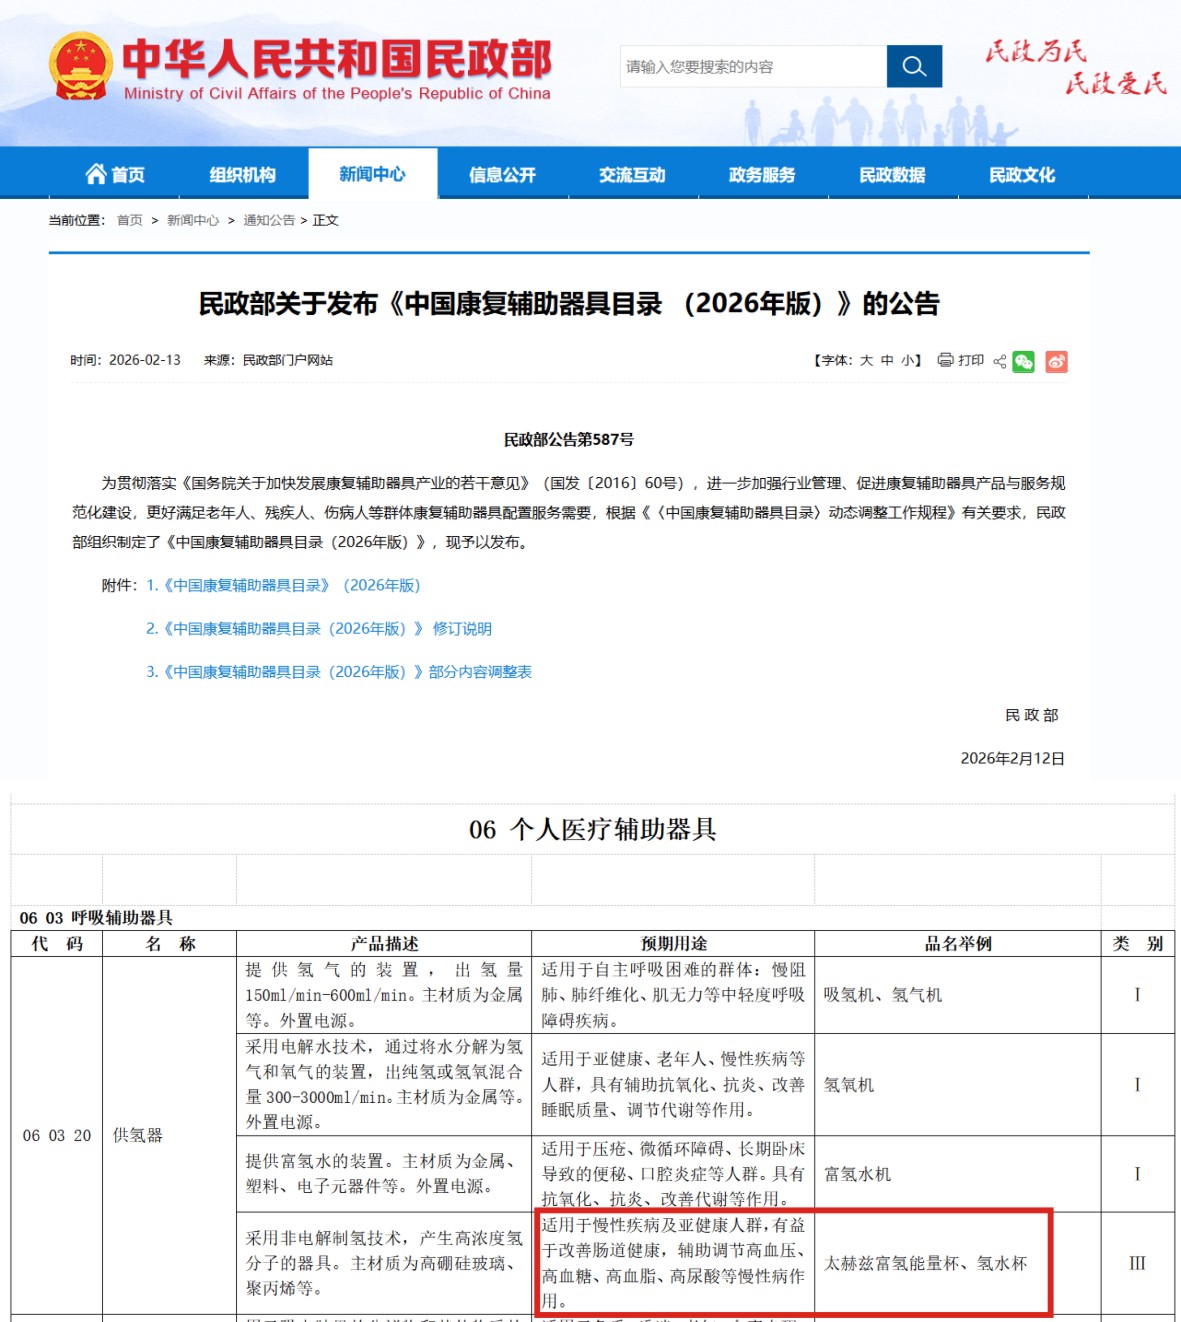This screenshot has height=1322, width=1181.
Task: Set font size to 小 (small)
Action: point(907,360)
